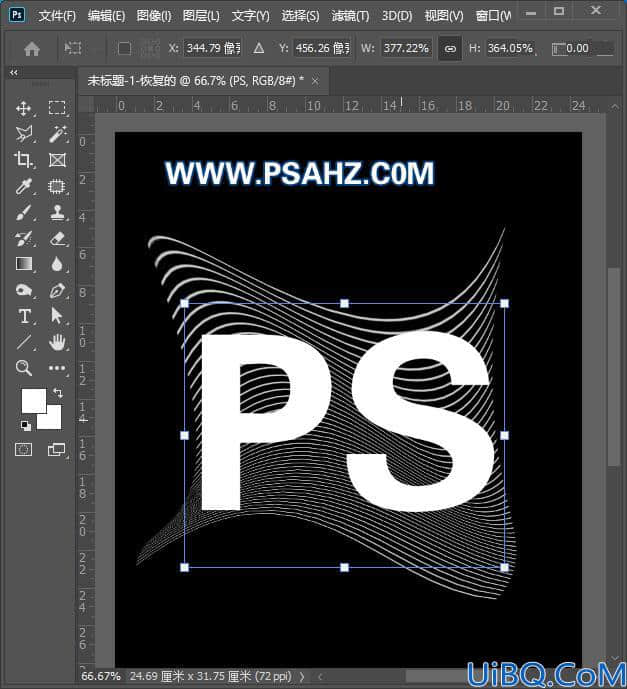Click the width W percentage field
627x689 pixels.
coord(406,48)
